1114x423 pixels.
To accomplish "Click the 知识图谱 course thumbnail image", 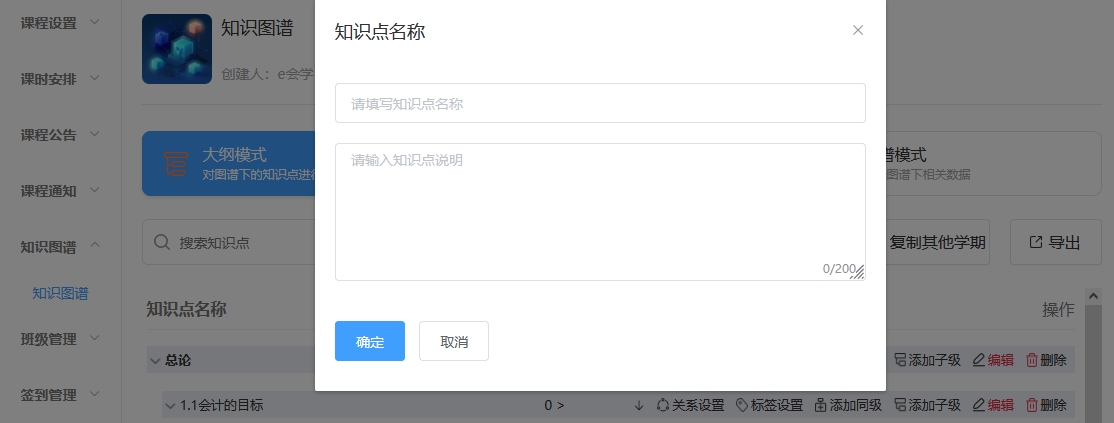I will pos(177,49).
